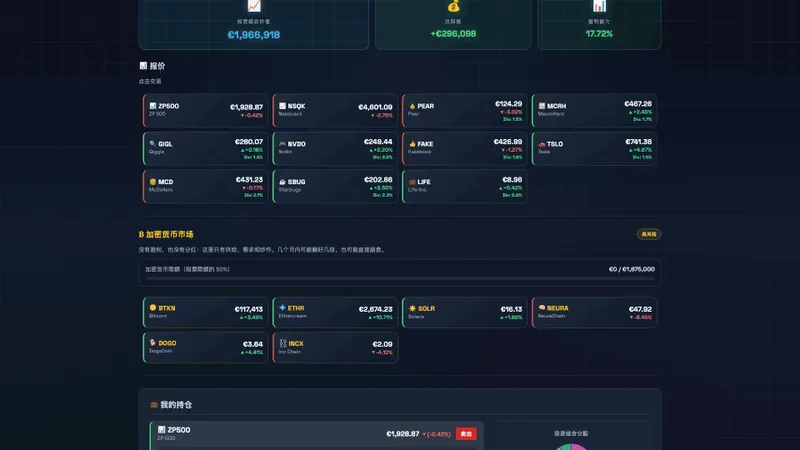Click the sun icon on SOLR card

pyautogui.click(x=412, y=308)
